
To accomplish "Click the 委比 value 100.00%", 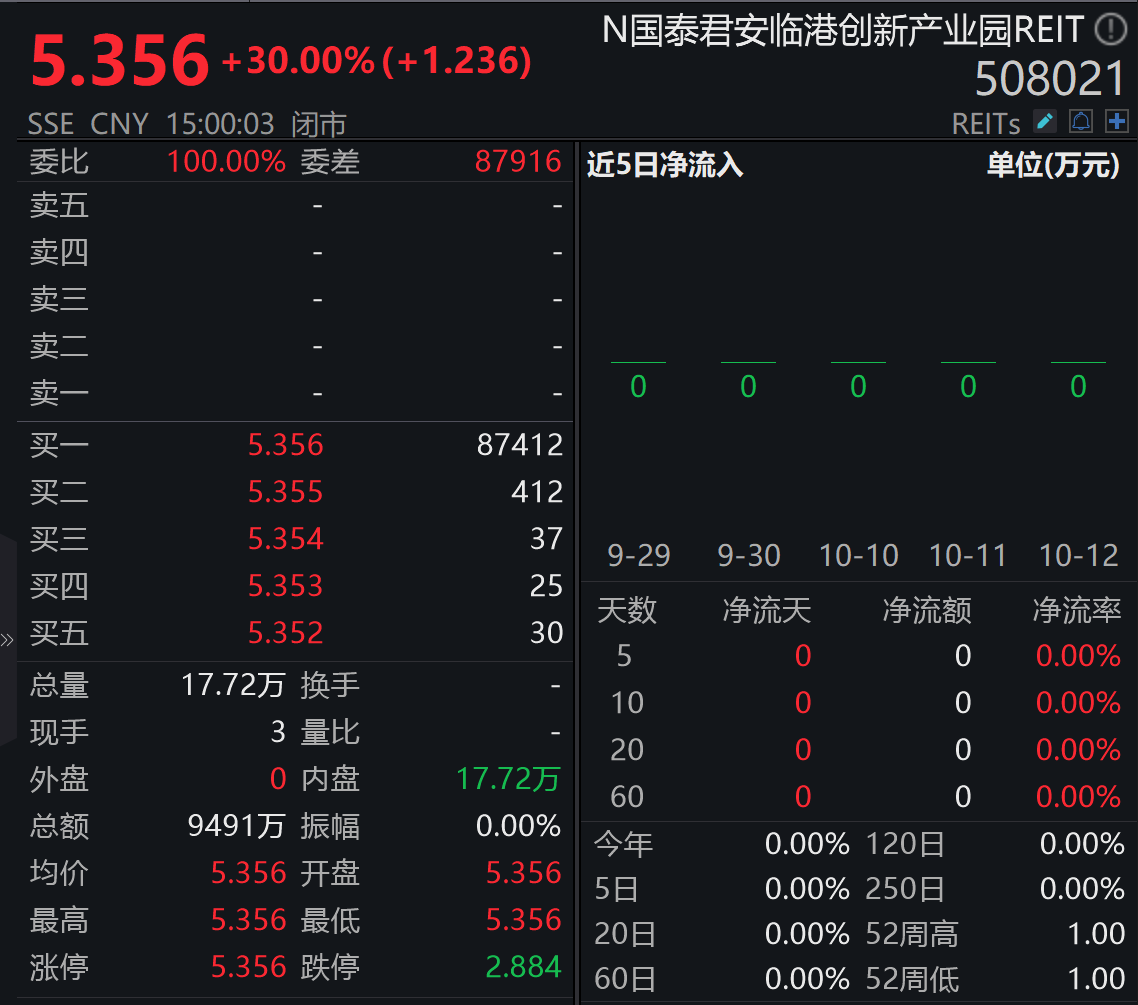I will click(x=226, y=161).
